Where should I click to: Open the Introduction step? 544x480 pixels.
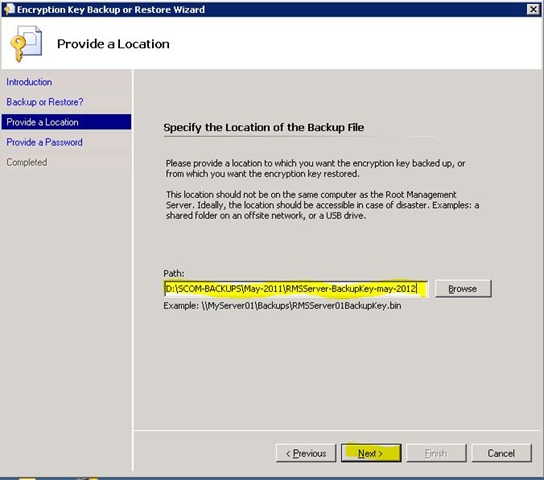(29, 82)
